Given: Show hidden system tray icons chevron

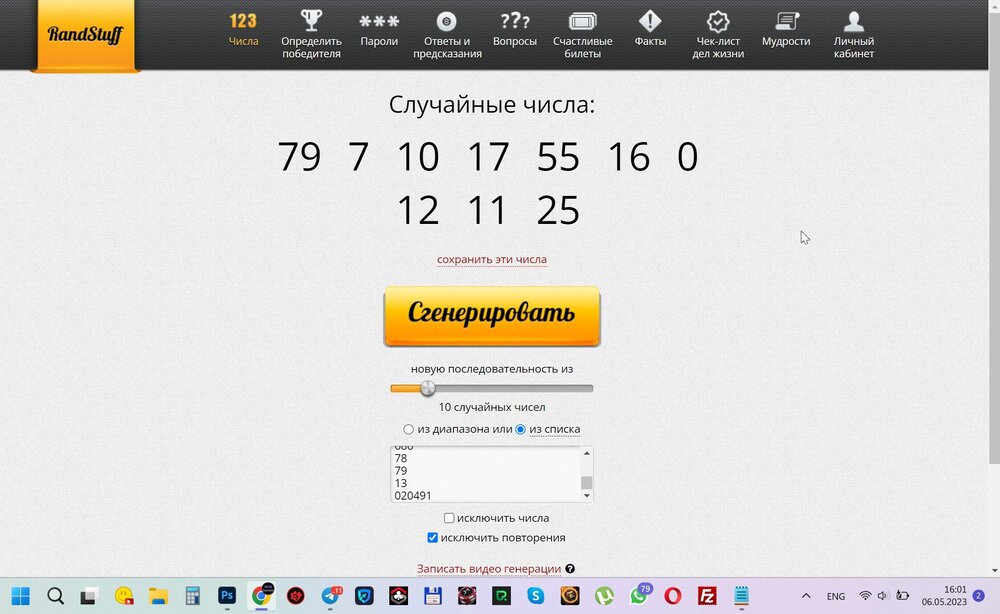Looking at the screenshot, I should click(806, 596).
